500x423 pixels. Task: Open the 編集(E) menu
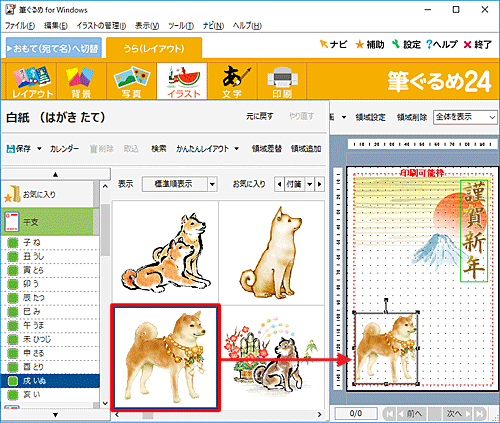(56, 26)
